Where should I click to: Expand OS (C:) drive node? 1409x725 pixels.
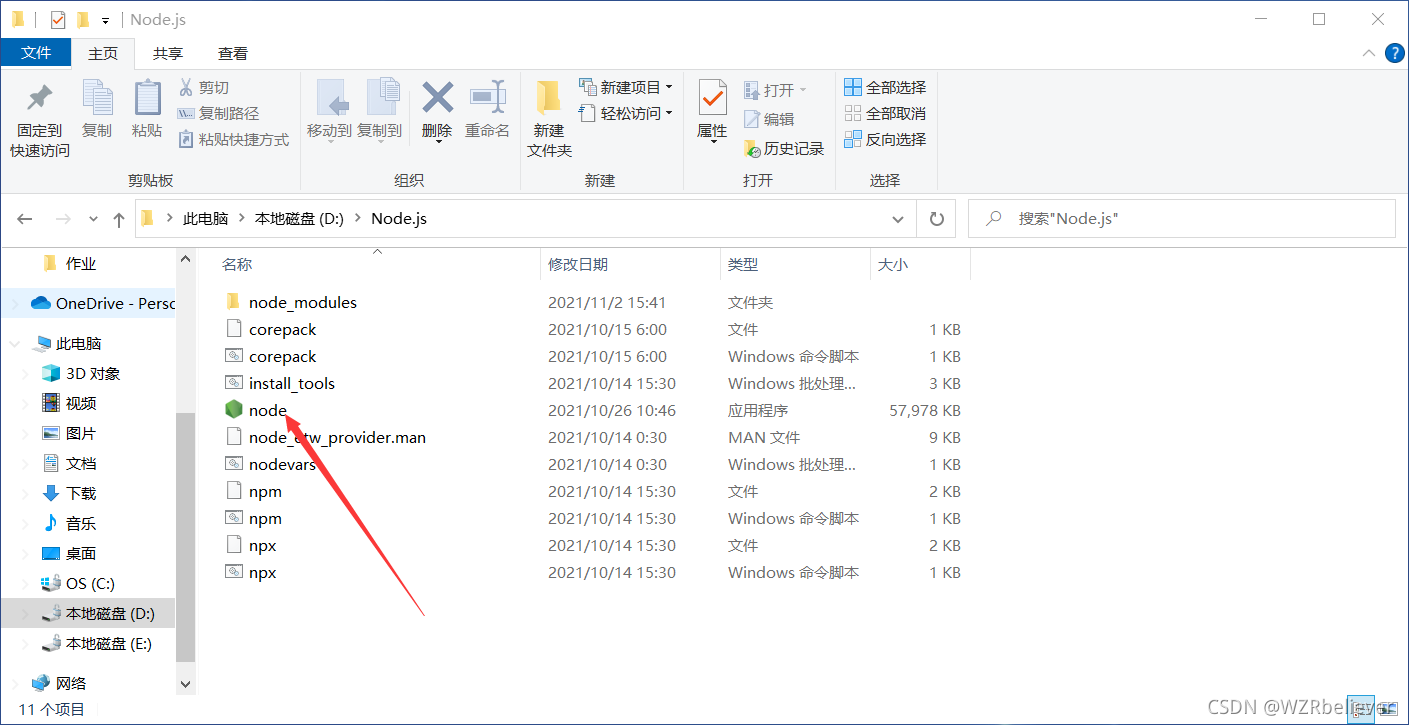(26, 584)
